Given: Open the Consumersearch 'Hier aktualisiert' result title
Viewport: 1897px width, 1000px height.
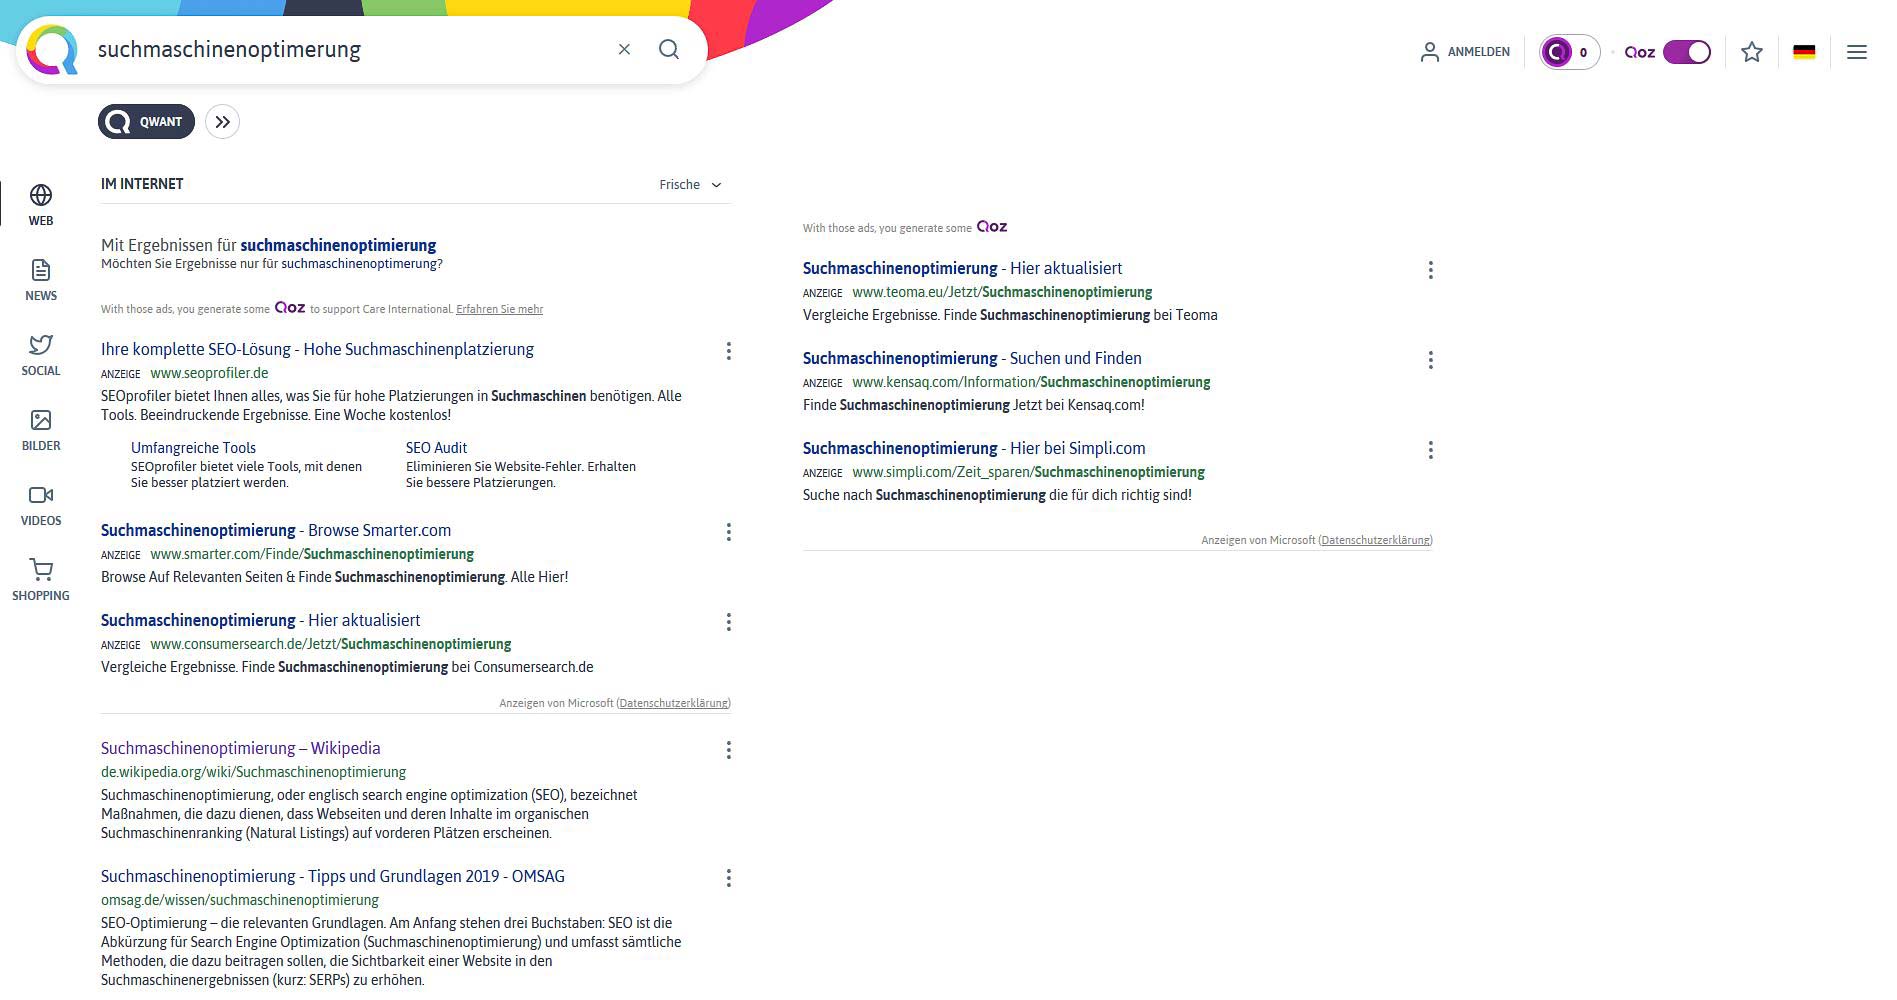Looking at the screenshot, I should click(260, 620).
